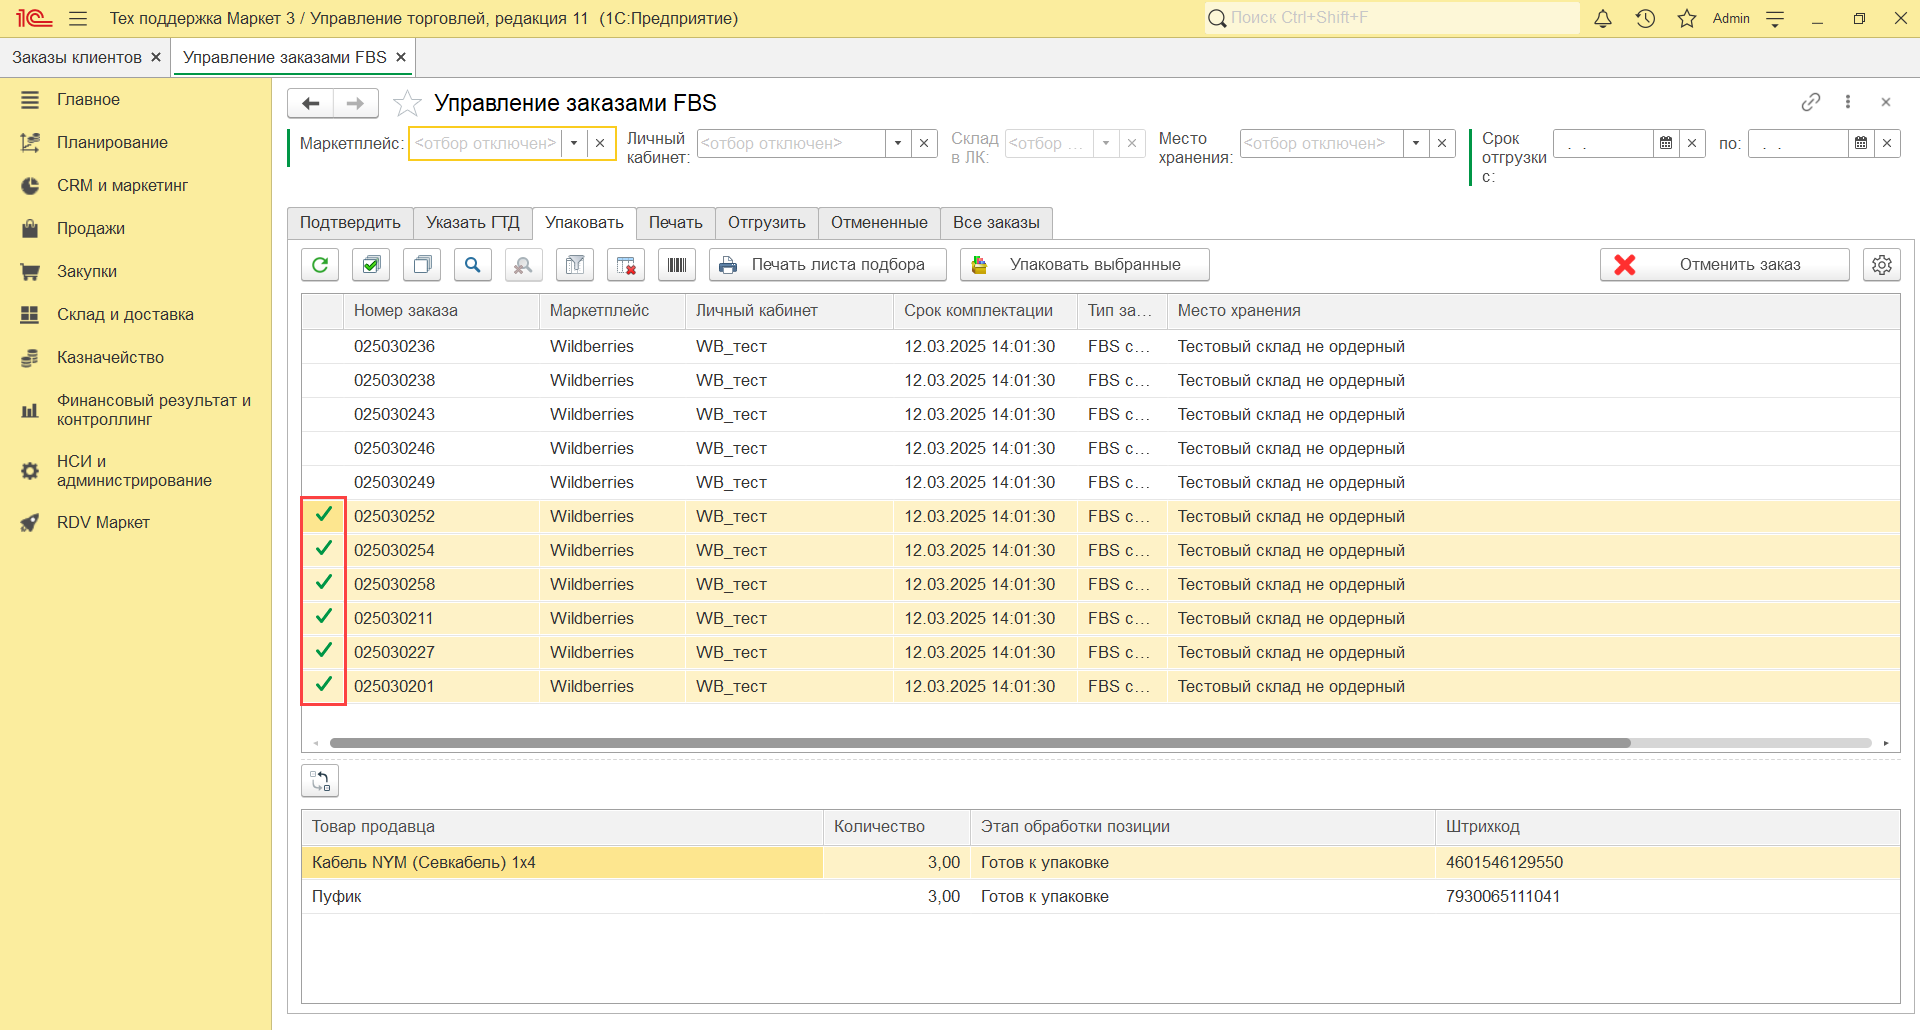Viewport: 1920px width, 1030px height.
Task: Expand the Маркетплейс filter dropdown
Action: point(574,143)
